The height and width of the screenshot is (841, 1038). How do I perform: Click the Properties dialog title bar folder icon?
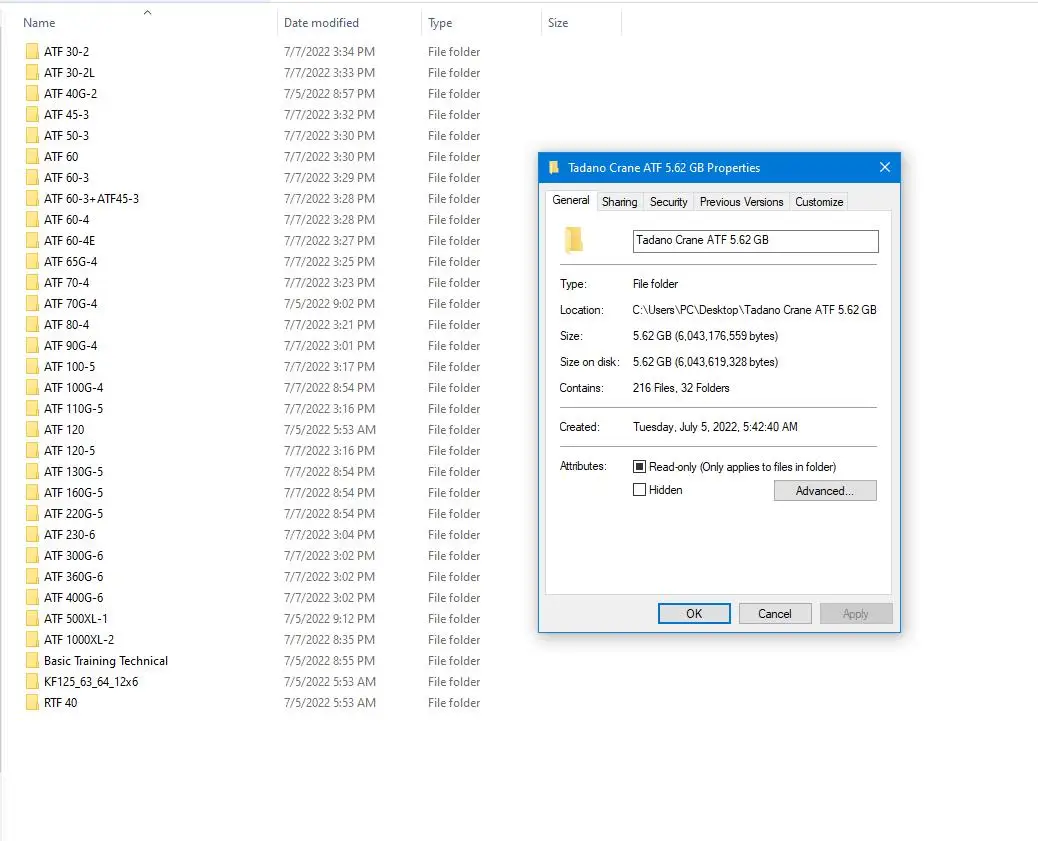click(x=554, y=168)
